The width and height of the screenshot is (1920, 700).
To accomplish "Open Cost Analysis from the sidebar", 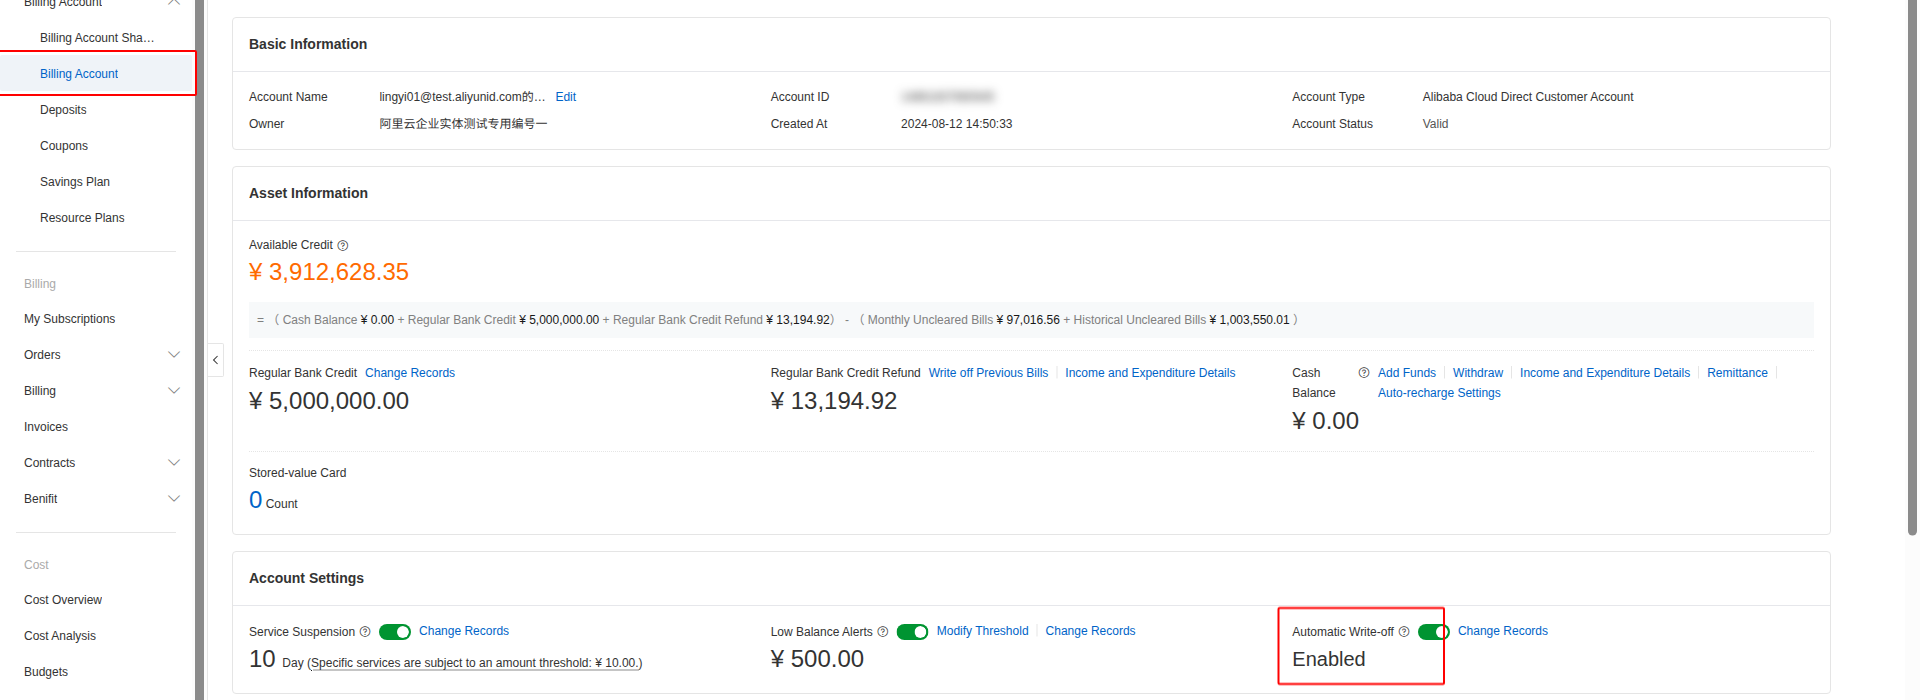I will click(x=60, y=636).
